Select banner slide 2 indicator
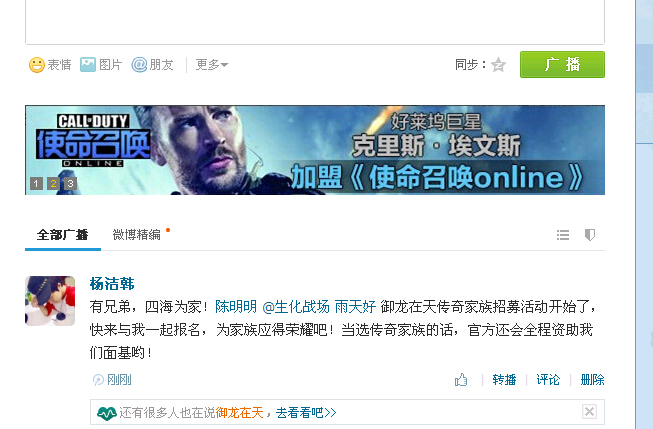 tap(53, 183)
